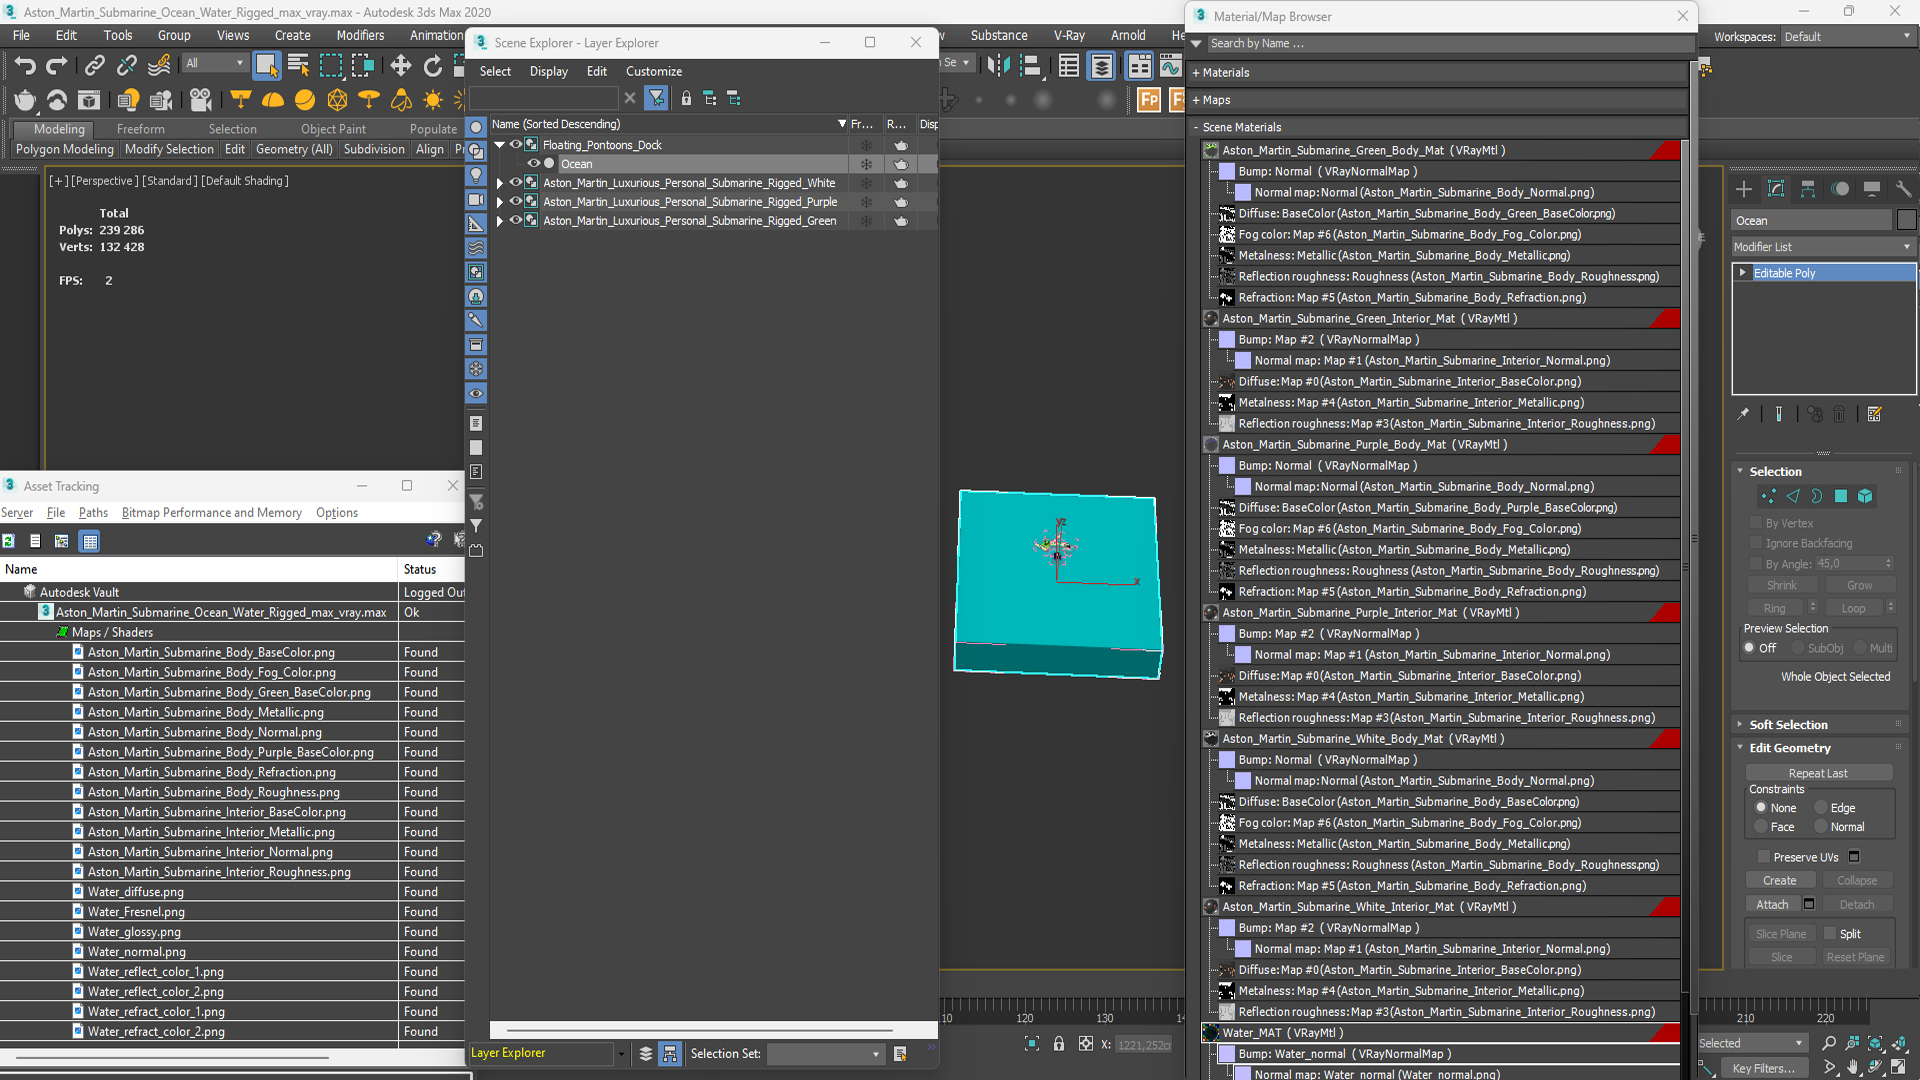Hide the Rigged_Green submarine layer eye
Image resolution: width=1920 pixels, height=1080 pixels.
(516, 221)
